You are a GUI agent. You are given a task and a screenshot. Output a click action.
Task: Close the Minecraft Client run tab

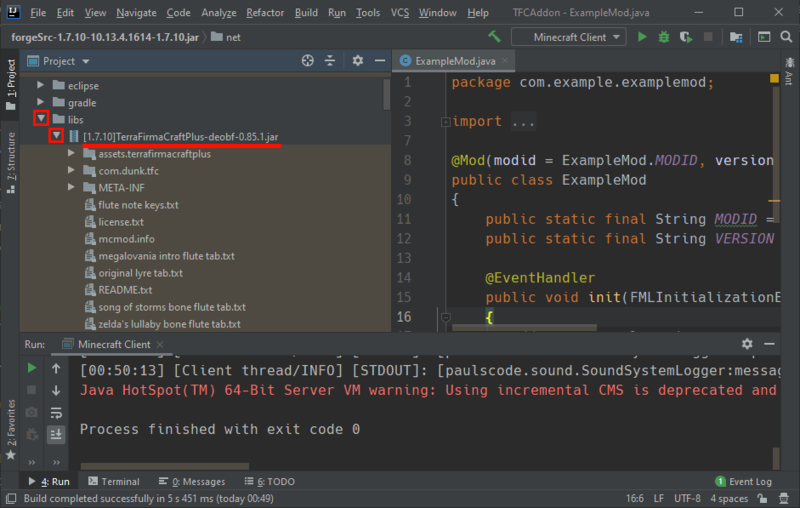(160, 344)
